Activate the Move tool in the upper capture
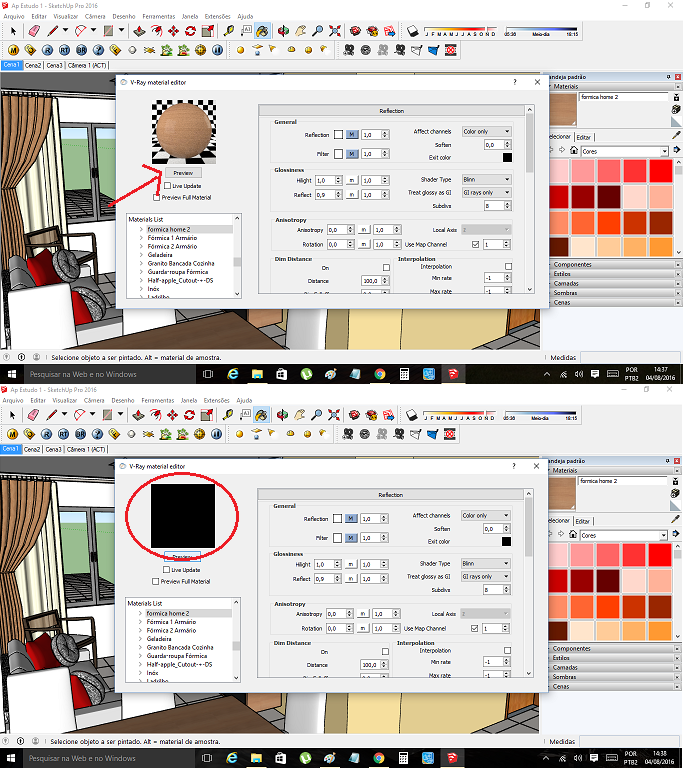 [x=173, y=31]
